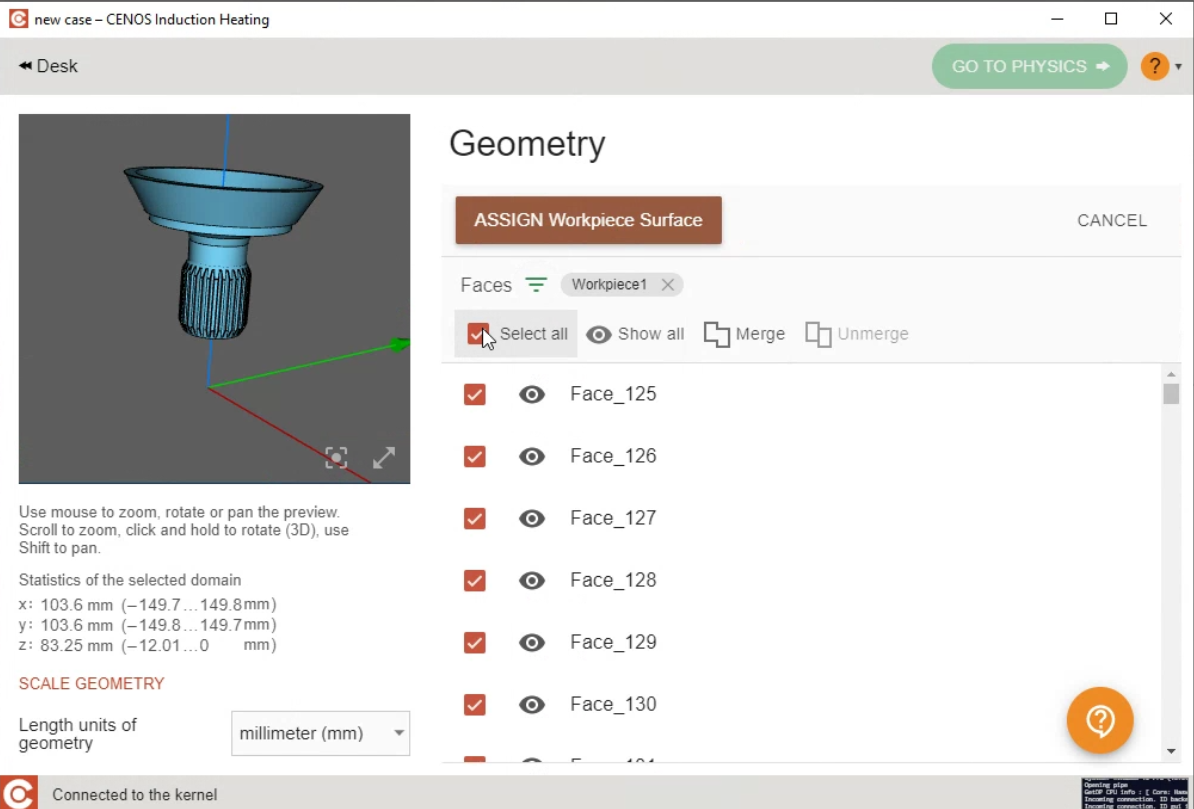Click the SCALE GEOMETRY link

tap(91, 683)
